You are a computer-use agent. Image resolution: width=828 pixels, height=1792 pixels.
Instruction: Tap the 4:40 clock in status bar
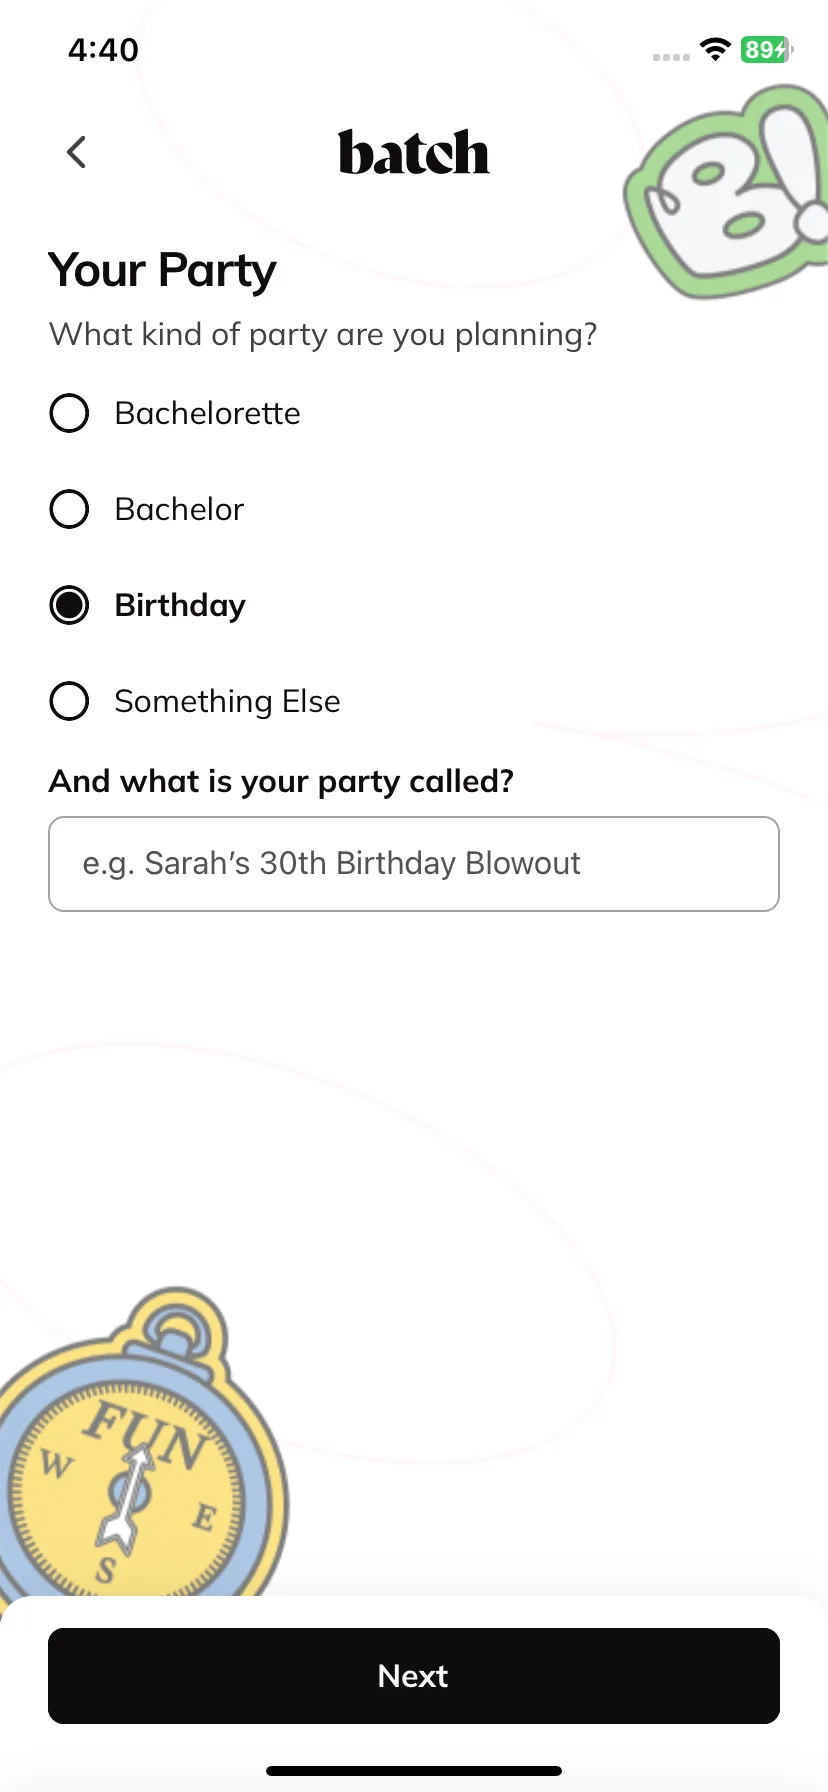[x=103, y=50]
